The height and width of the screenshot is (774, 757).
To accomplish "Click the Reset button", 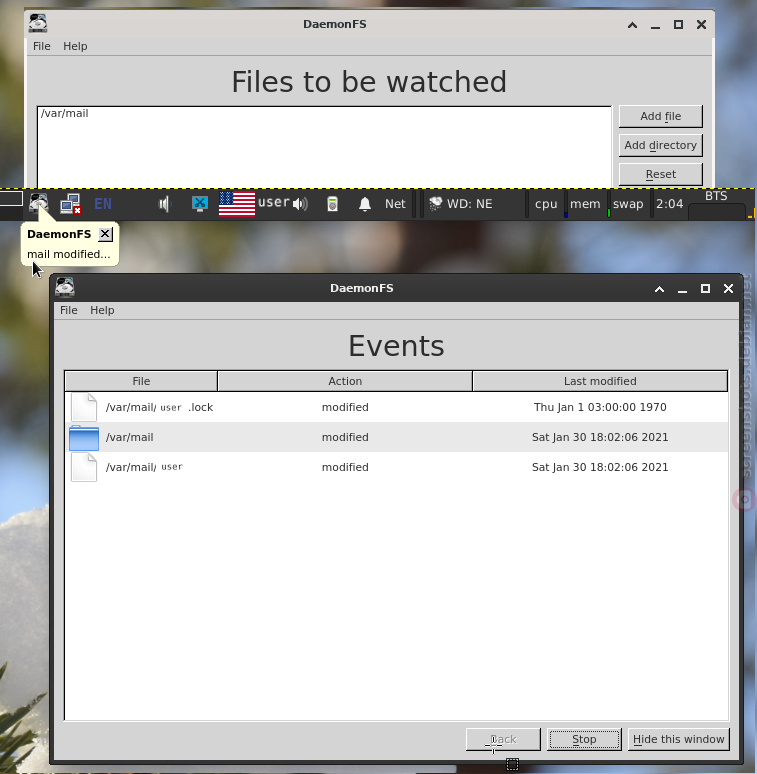I will click(660, 174).
